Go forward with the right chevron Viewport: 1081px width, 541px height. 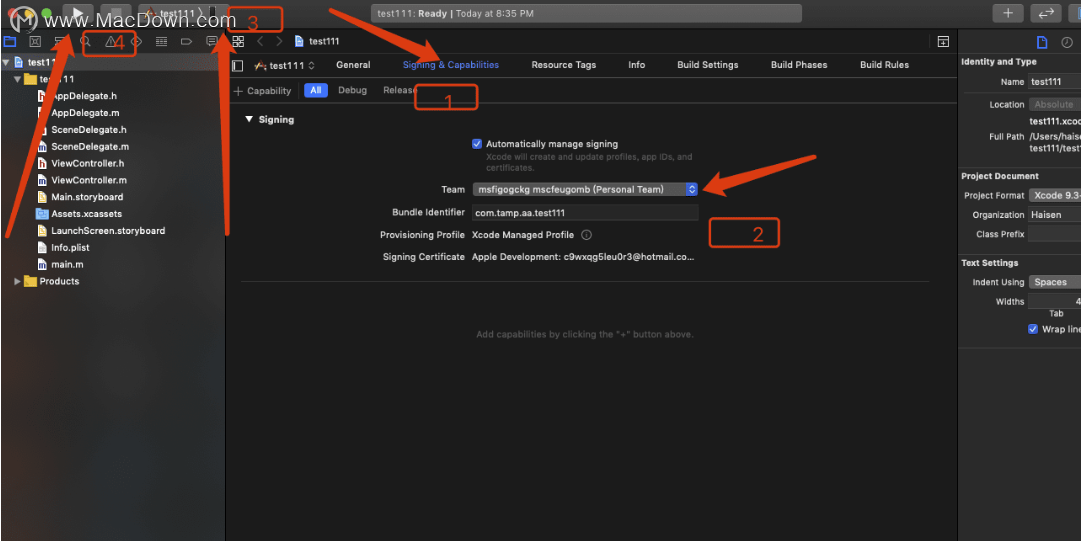(279, 41)
